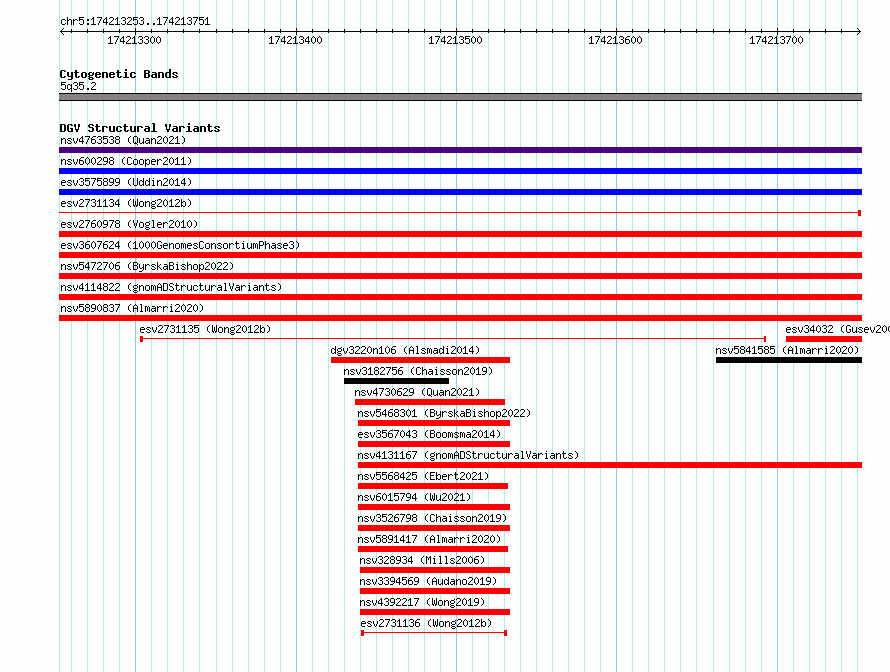Click ruler tick labeled 174213700
This screenshot has height=672, width=890.
tap(776, 40)
